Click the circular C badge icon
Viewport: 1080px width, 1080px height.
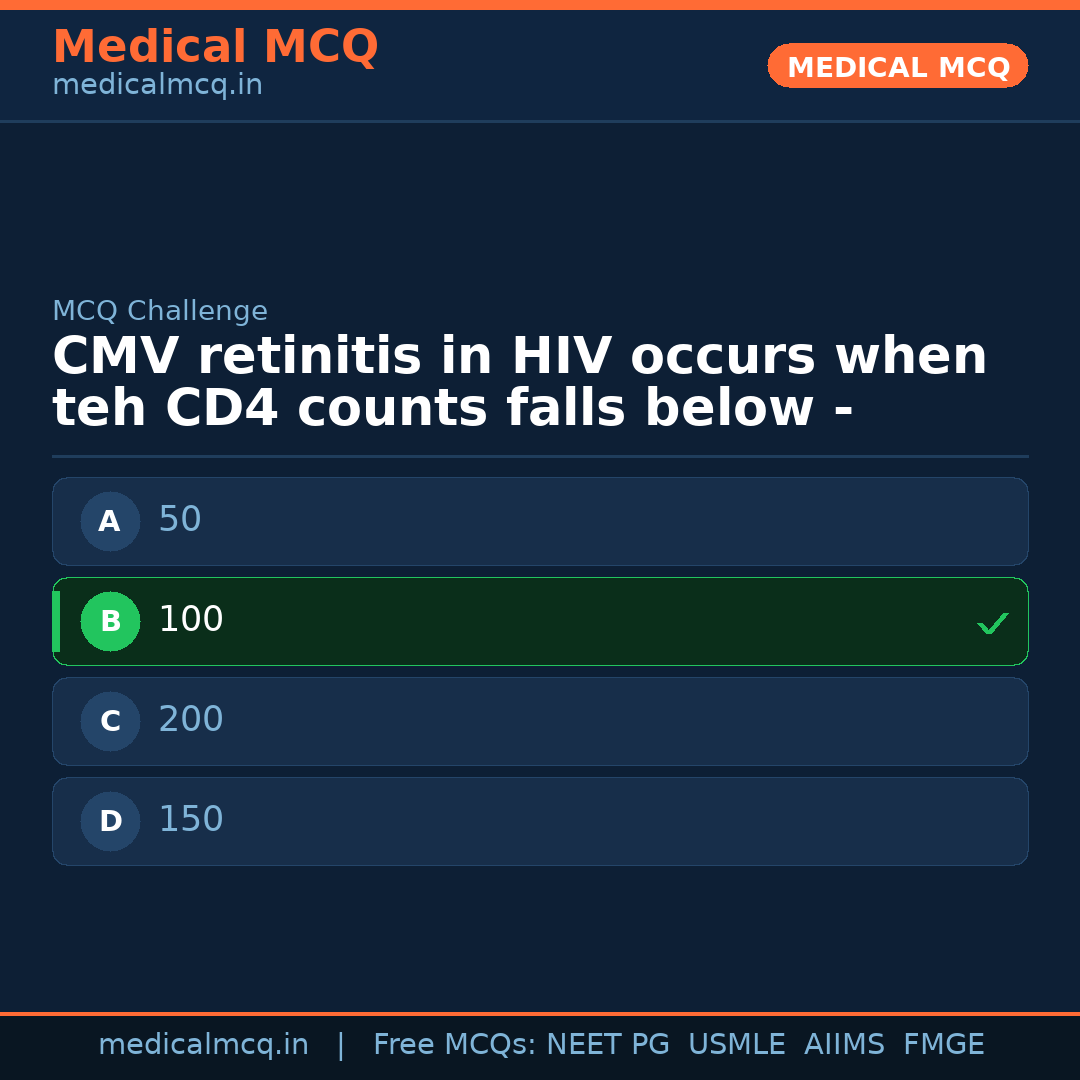[x=110, y=721]
